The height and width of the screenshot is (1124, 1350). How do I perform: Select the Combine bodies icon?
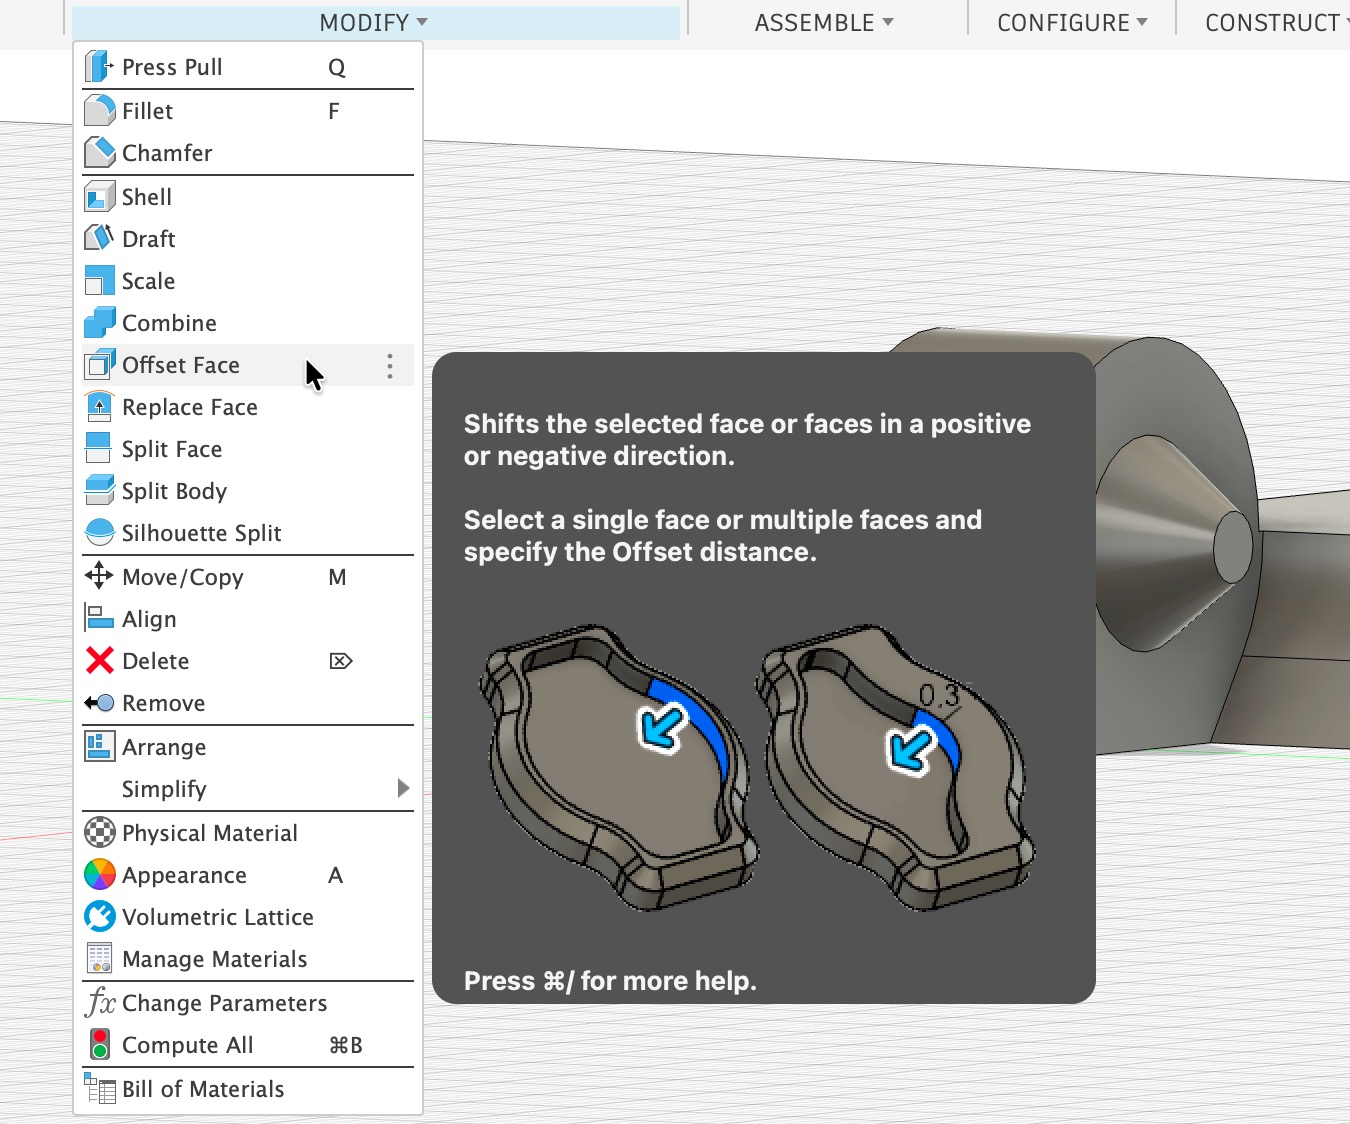click(x=99, y=323)
